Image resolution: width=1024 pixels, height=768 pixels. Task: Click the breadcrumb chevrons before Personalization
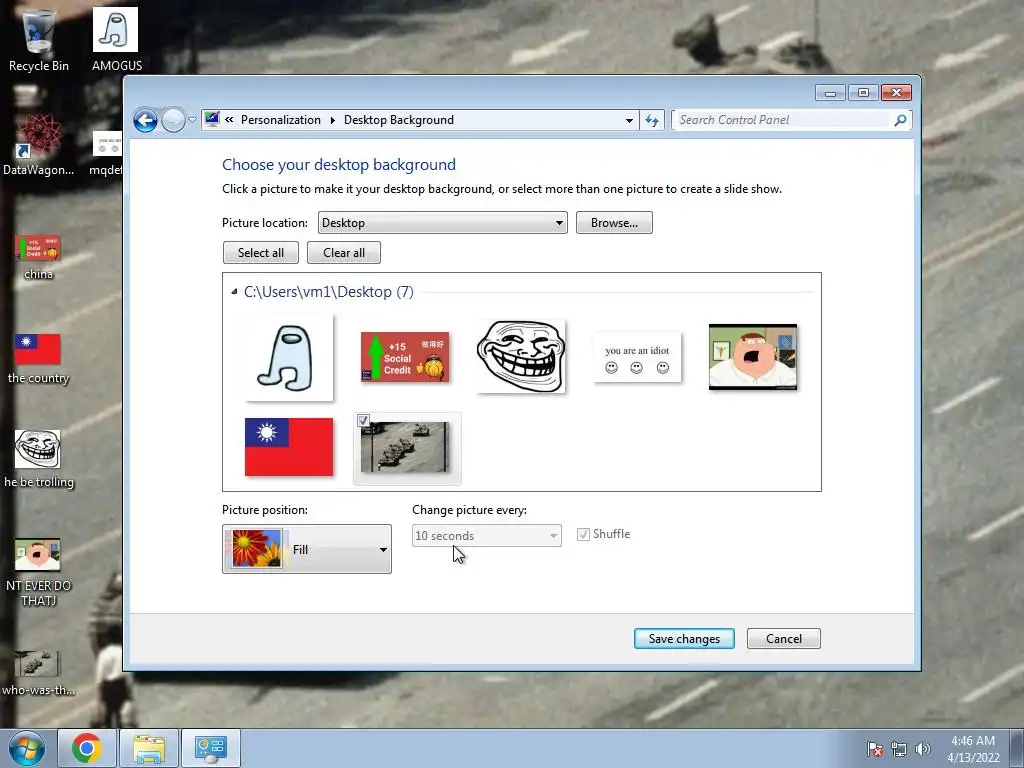[229, 120]
